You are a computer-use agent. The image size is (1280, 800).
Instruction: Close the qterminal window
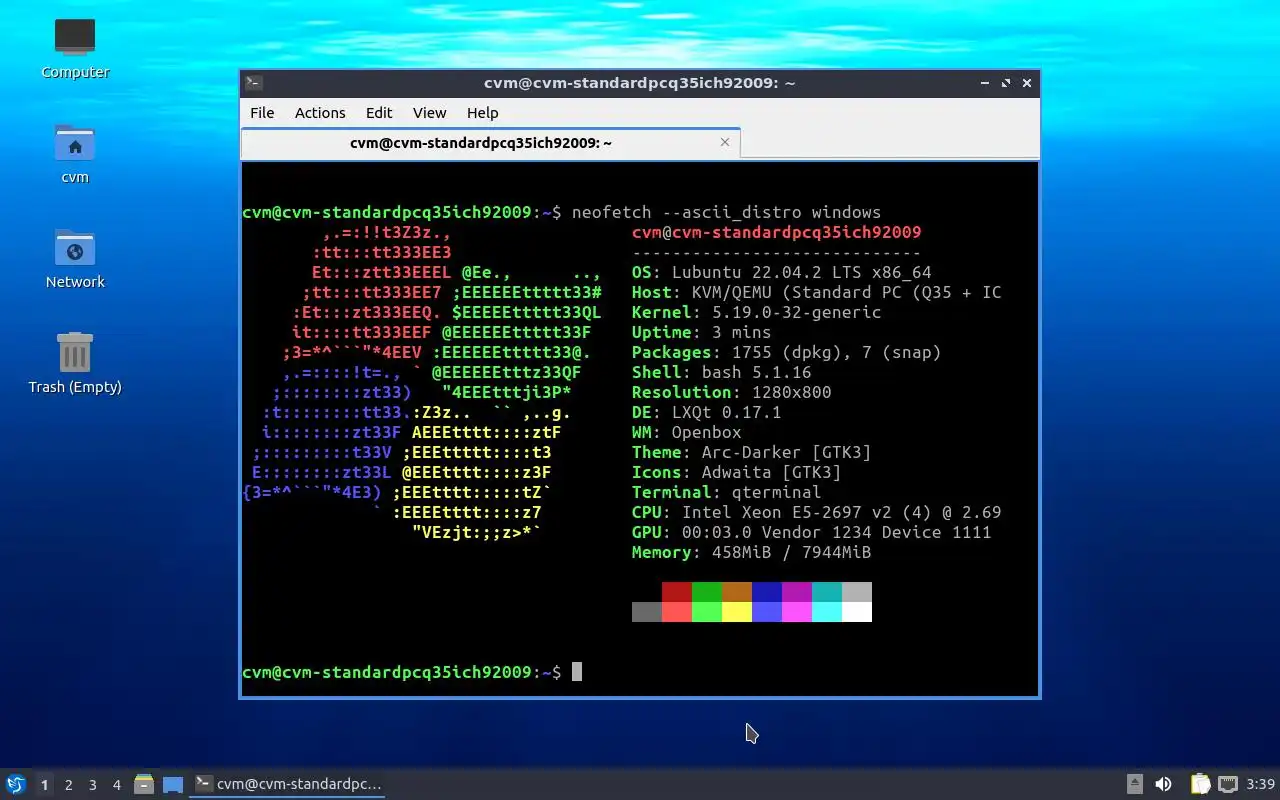click(1027, 84)
